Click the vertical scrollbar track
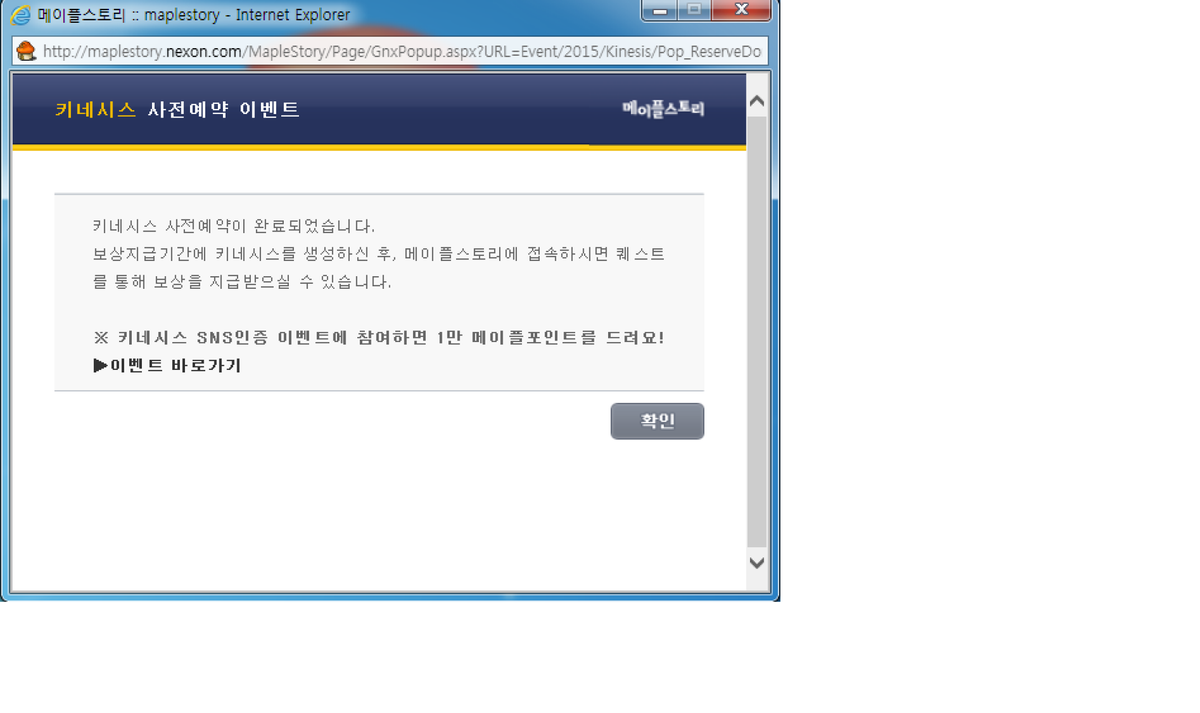 757,332
